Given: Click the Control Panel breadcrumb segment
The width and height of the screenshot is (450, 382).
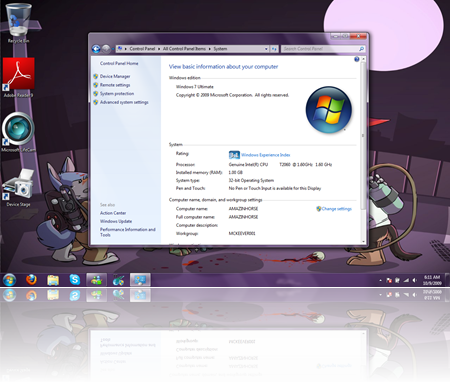Looking at the screenshot, I should (142, 49).
